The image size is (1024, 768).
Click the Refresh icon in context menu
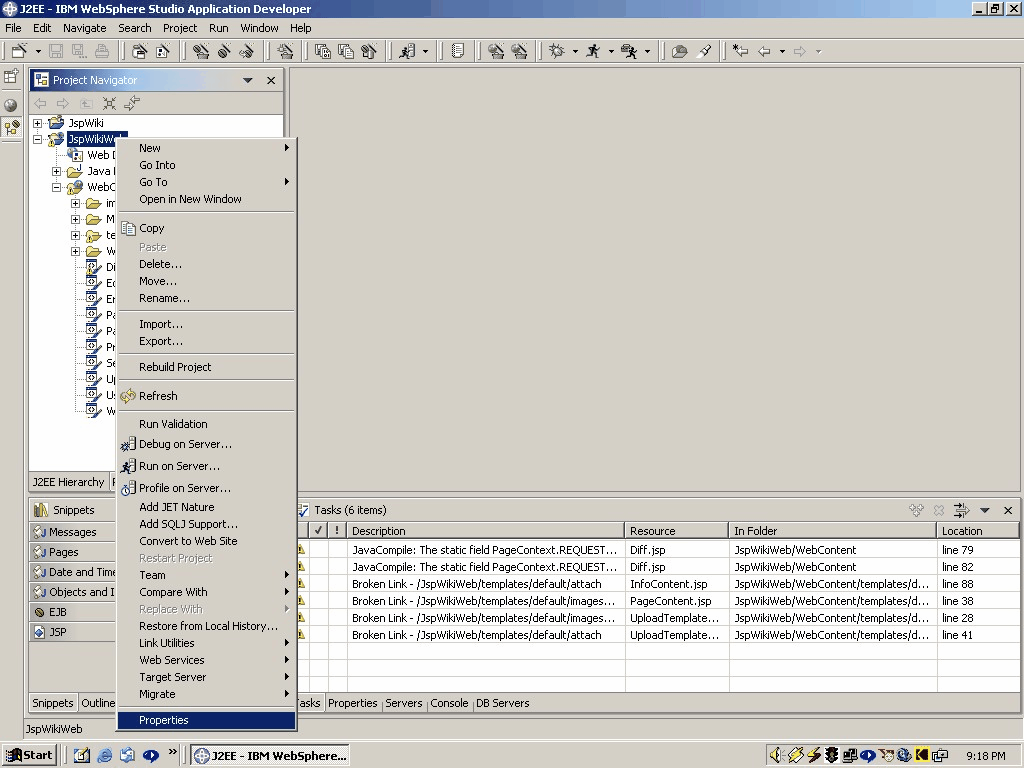128,396
